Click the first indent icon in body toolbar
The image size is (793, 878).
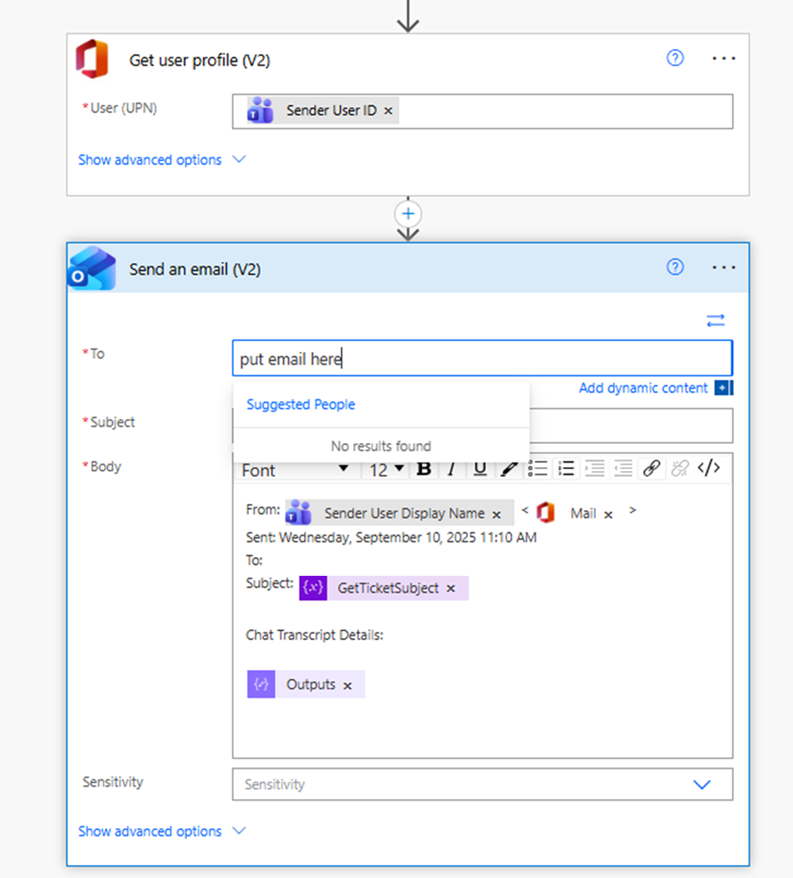594,468
